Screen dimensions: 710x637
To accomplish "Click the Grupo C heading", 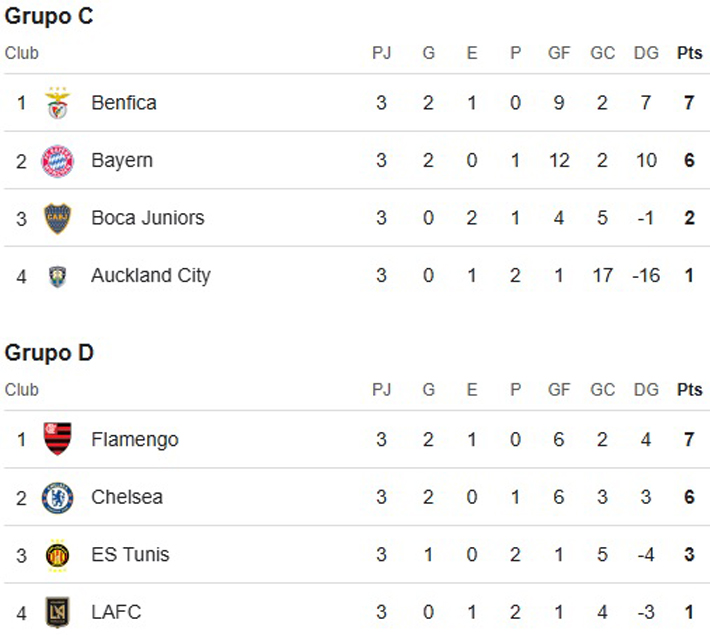I will pos(50,17).
